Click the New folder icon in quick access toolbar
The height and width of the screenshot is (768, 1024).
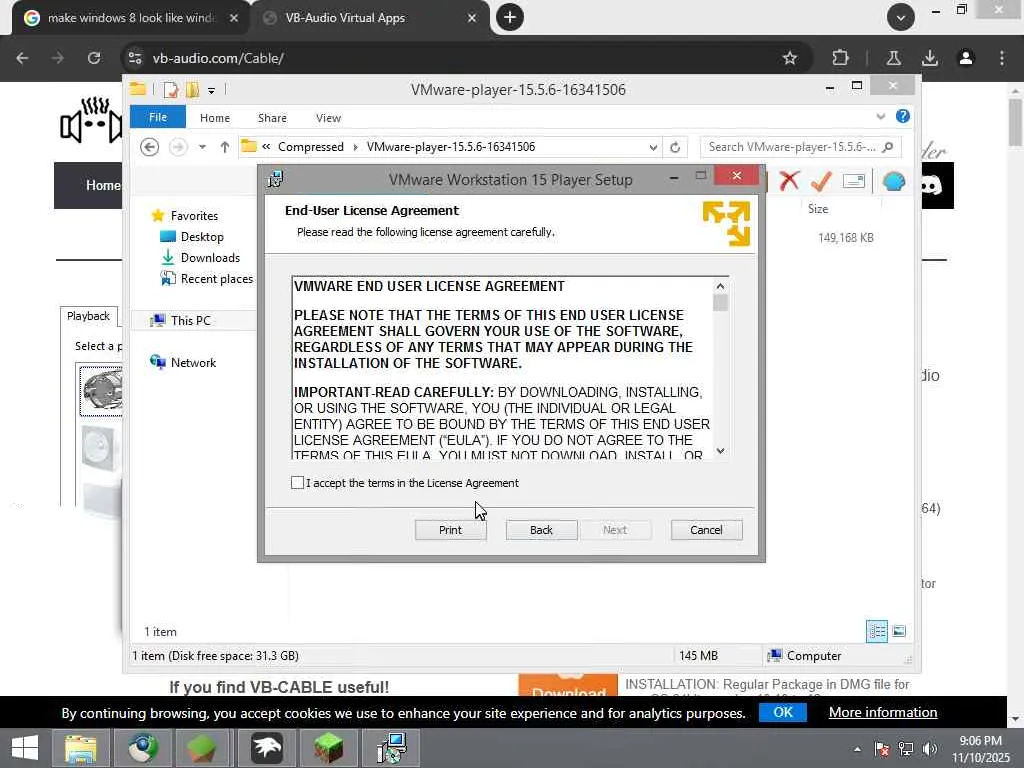[192, 89]
